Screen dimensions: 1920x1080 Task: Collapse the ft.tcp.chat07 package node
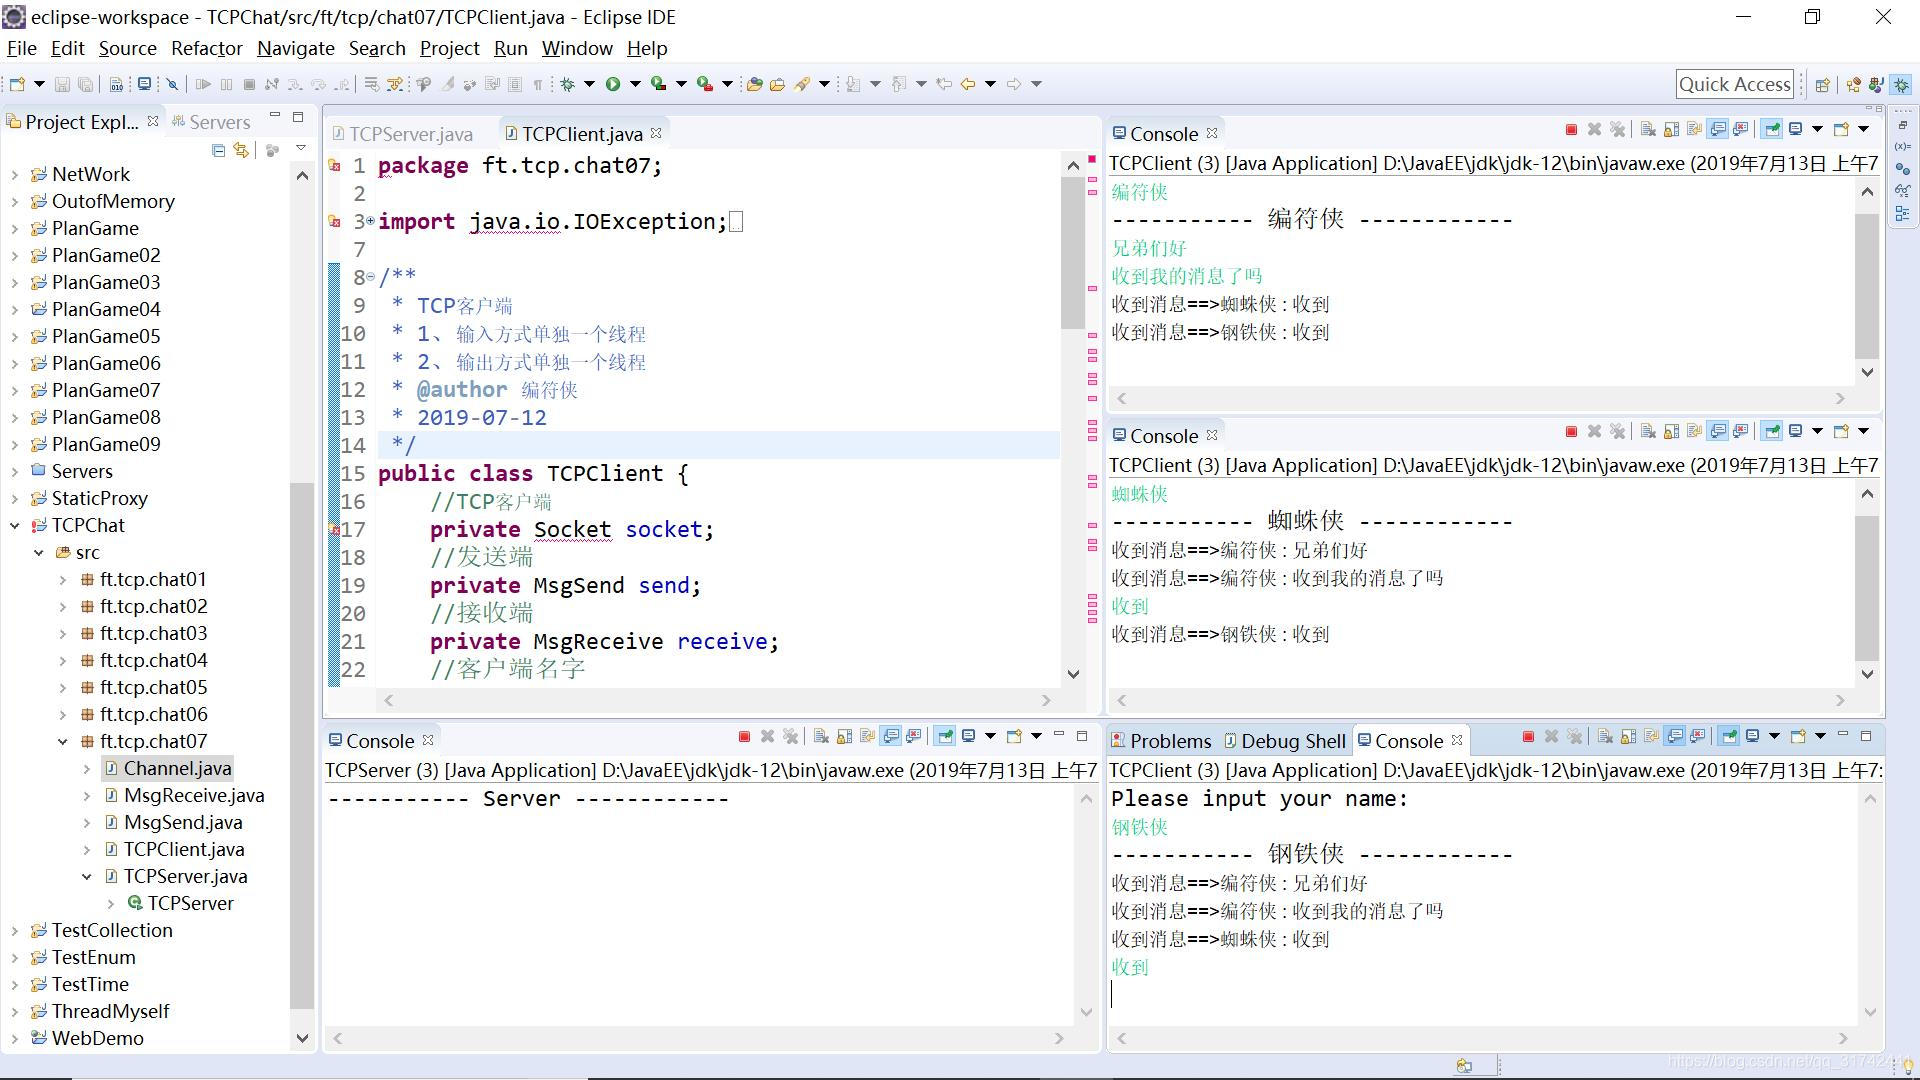pos(63,742)
